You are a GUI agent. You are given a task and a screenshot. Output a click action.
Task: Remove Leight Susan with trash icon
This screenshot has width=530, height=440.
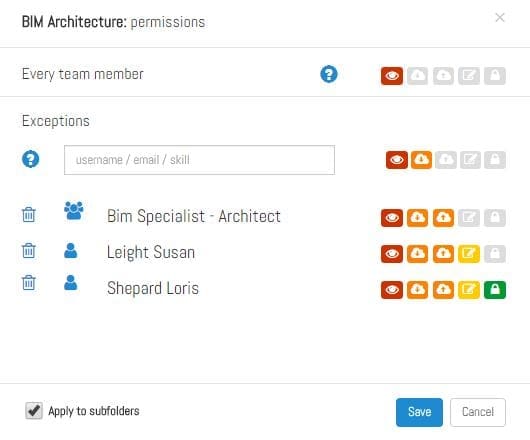[29, 250]
